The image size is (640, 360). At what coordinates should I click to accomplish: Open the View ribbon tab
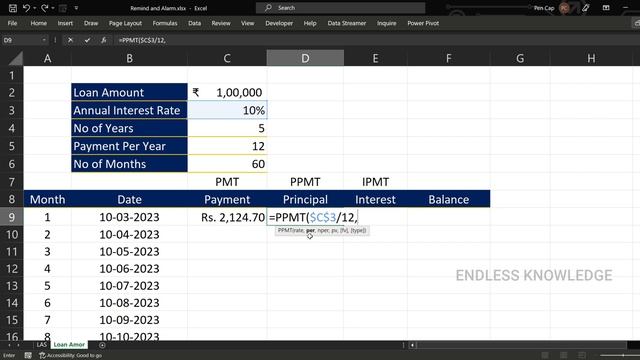(x=247, y=23)
